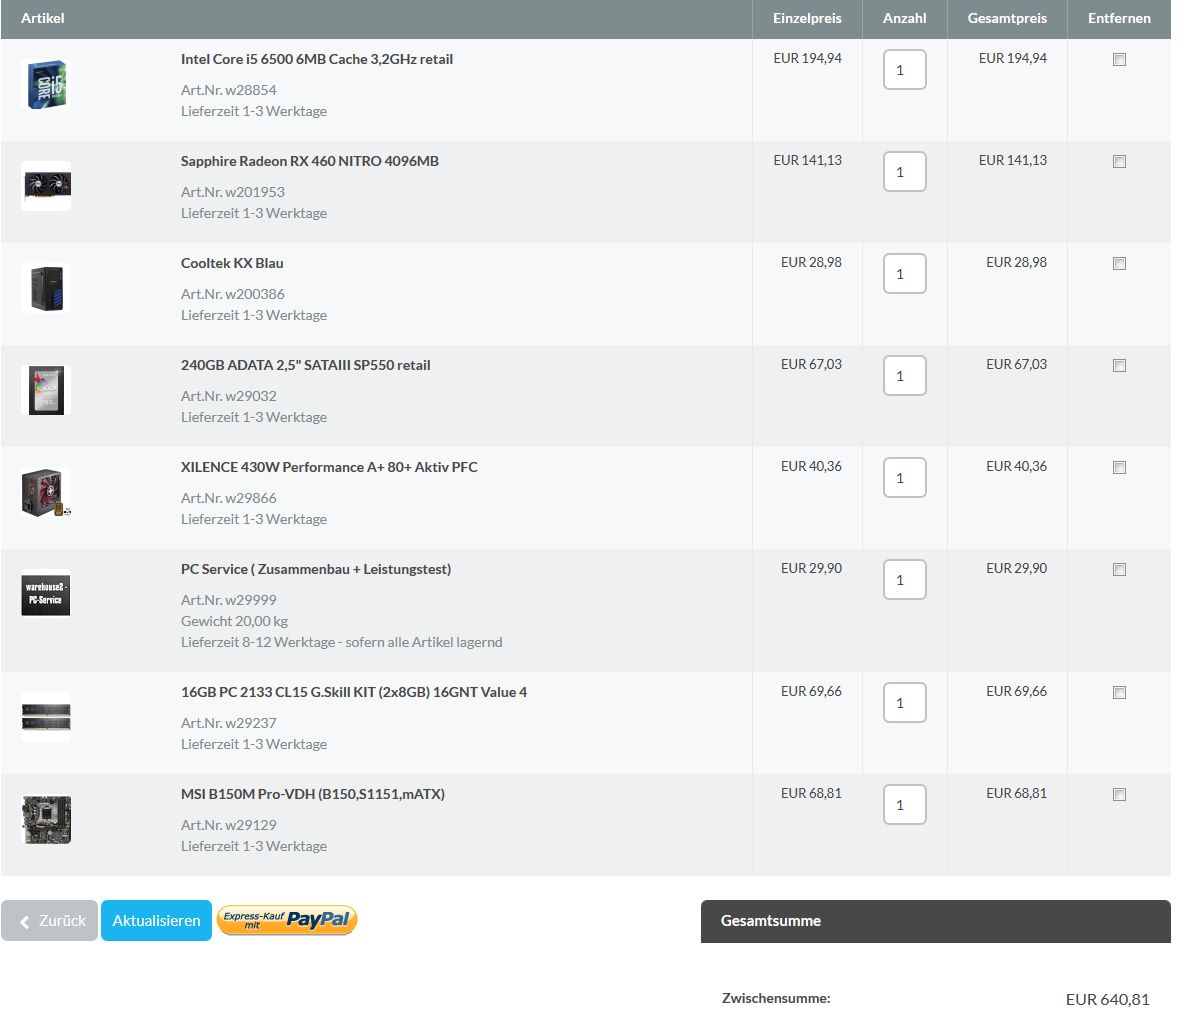Open the Sapphire Radeon graphics card thumbnail
The height and width of the screenshot is (1015, 1185).
[46, 186]
